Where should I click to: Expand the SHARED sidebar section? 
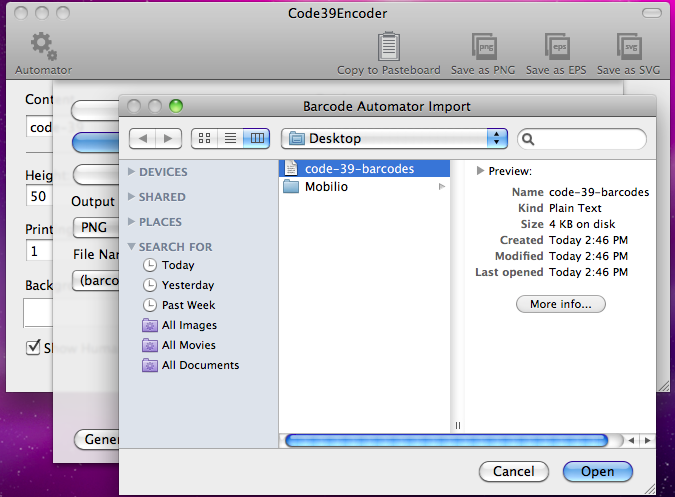[x=133, y=197]
